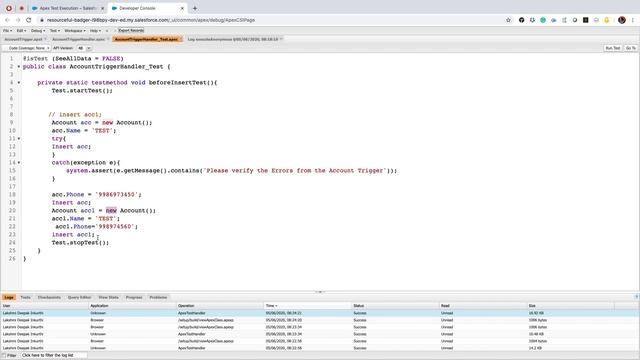Click the black square extension icon
Screen dimensions: 640x360
coord(585,20)
